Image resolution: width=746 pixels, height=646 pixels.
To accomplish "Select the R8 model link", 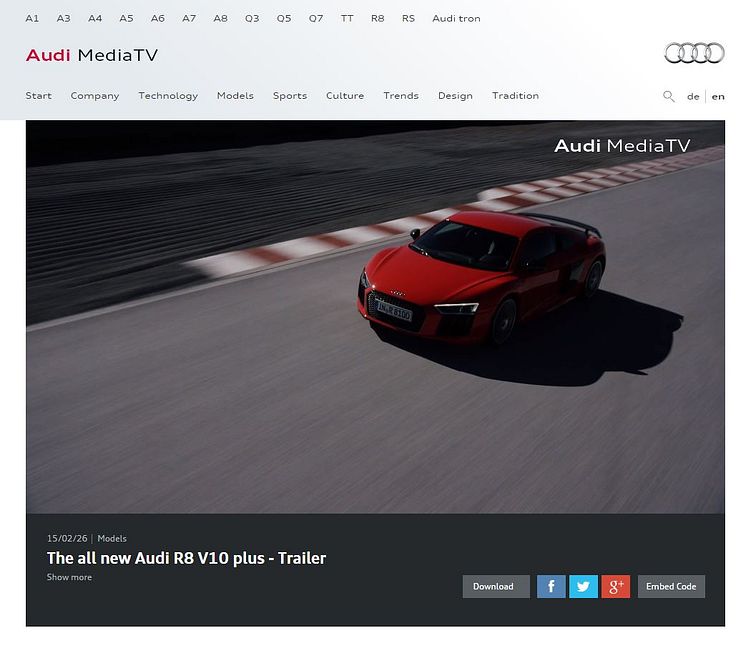I will pyautogui.click(x=377, y=19).
